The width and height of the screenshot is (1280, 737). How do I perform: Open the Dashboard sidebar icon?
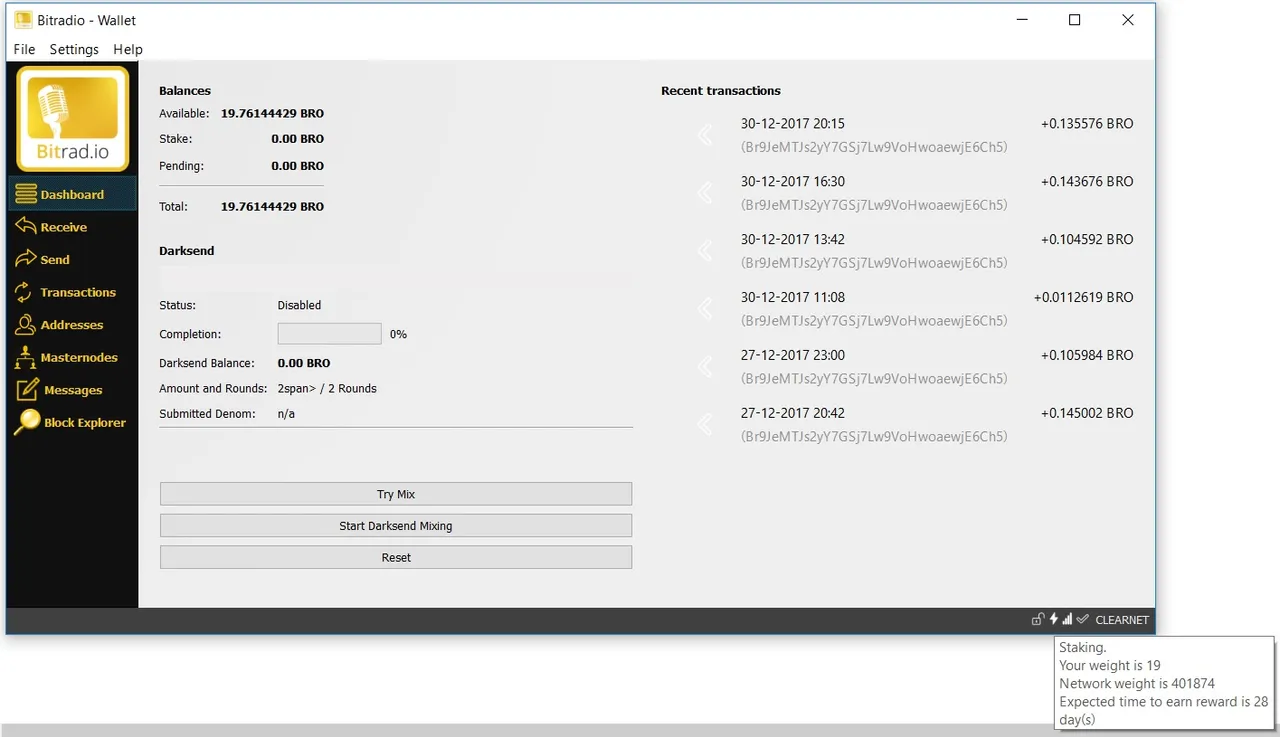(26, 194)
